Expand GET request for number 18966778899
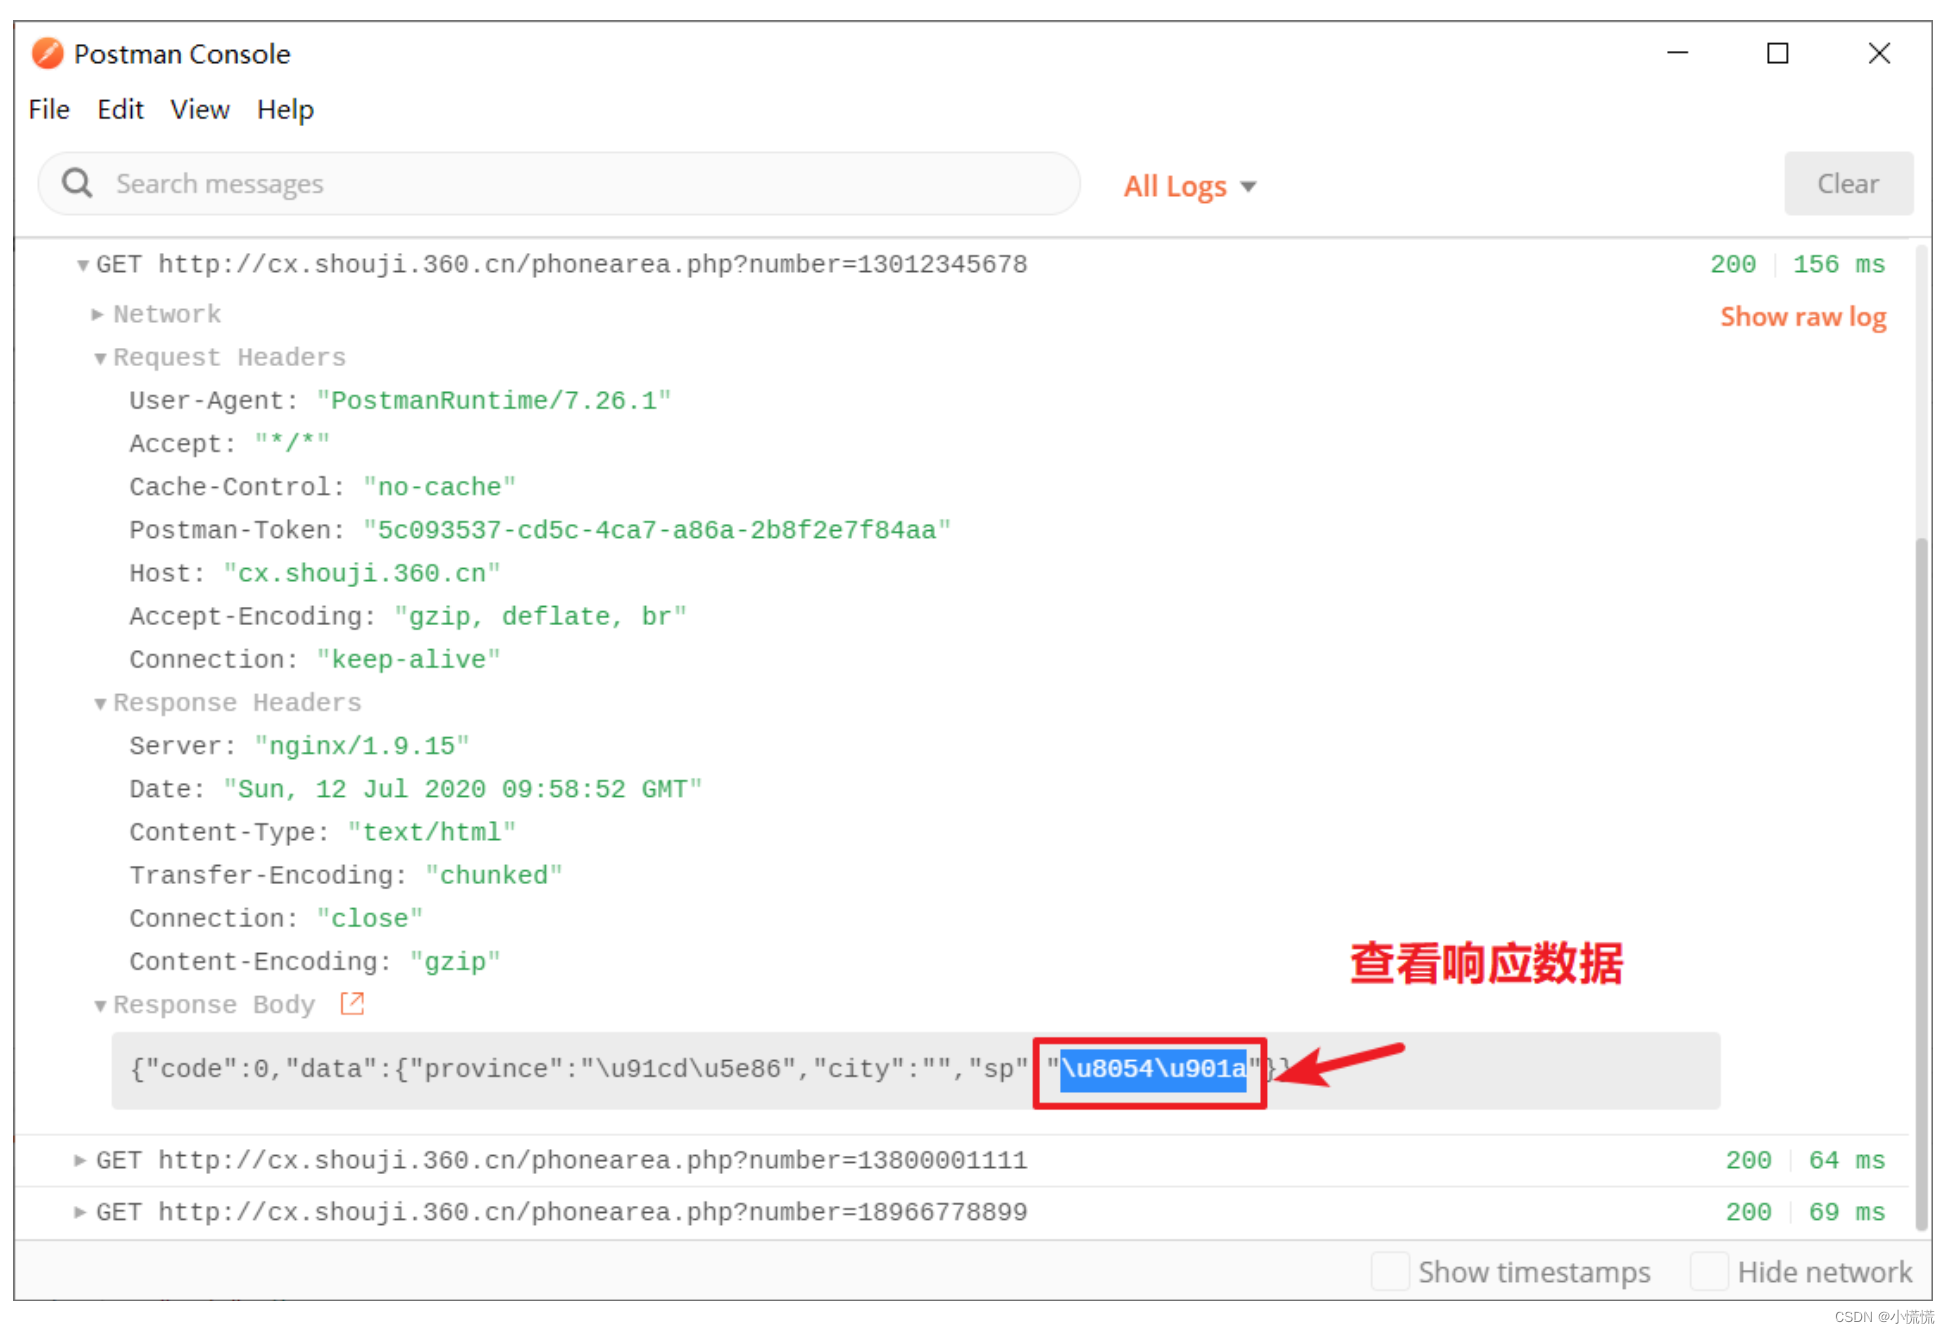1950x1334 pixels. (x=80, y=1212)
